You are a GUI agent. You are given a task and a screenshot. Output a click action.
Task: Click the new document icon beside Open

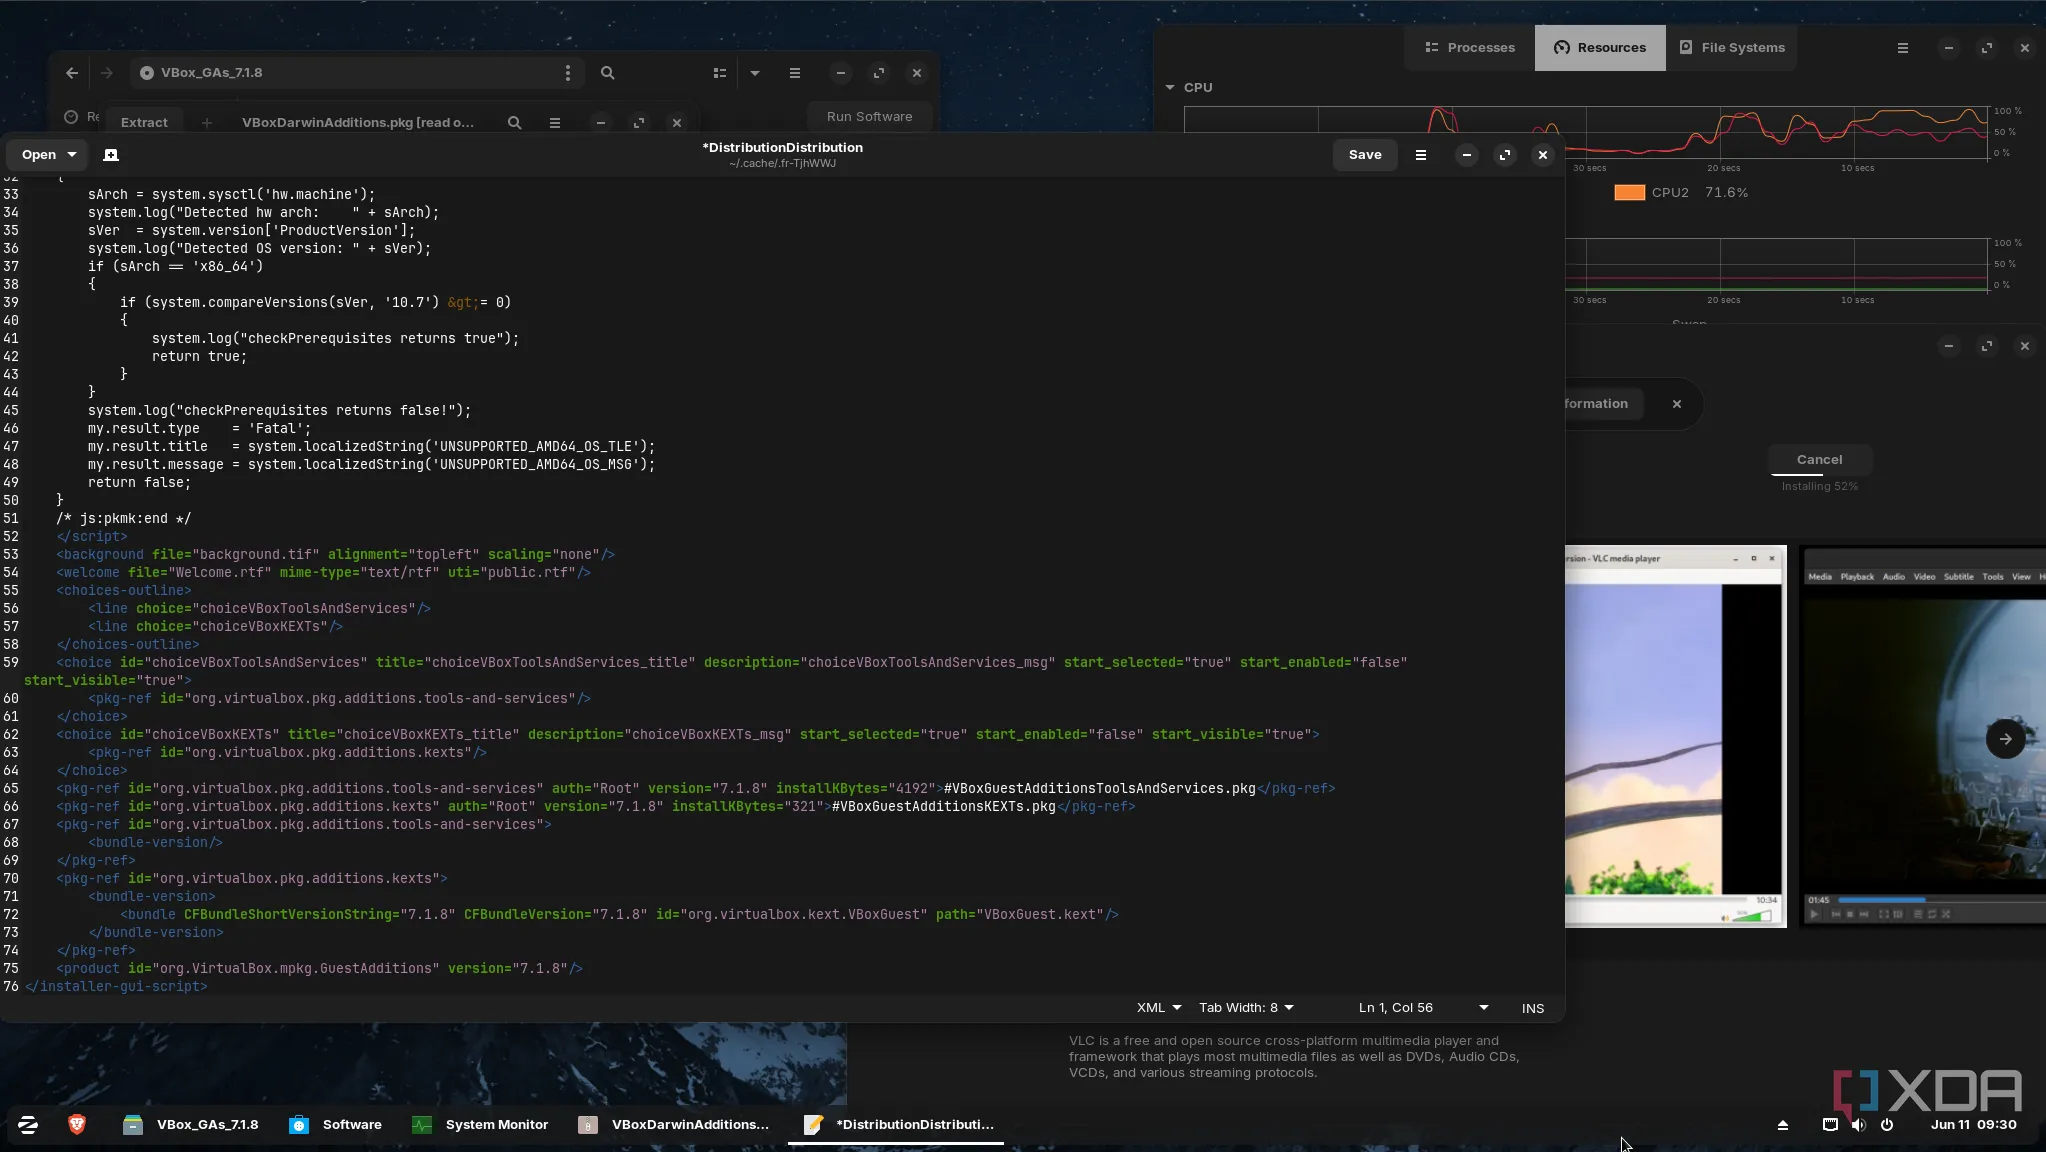(x=111, y=155)
